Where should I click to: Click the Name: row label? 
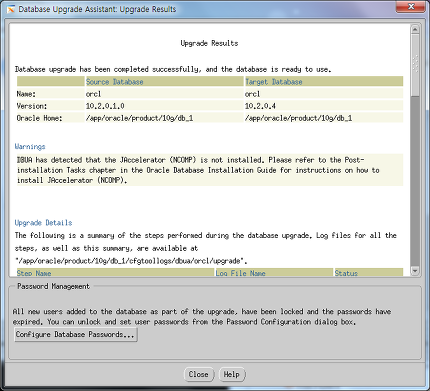point(26,94)
